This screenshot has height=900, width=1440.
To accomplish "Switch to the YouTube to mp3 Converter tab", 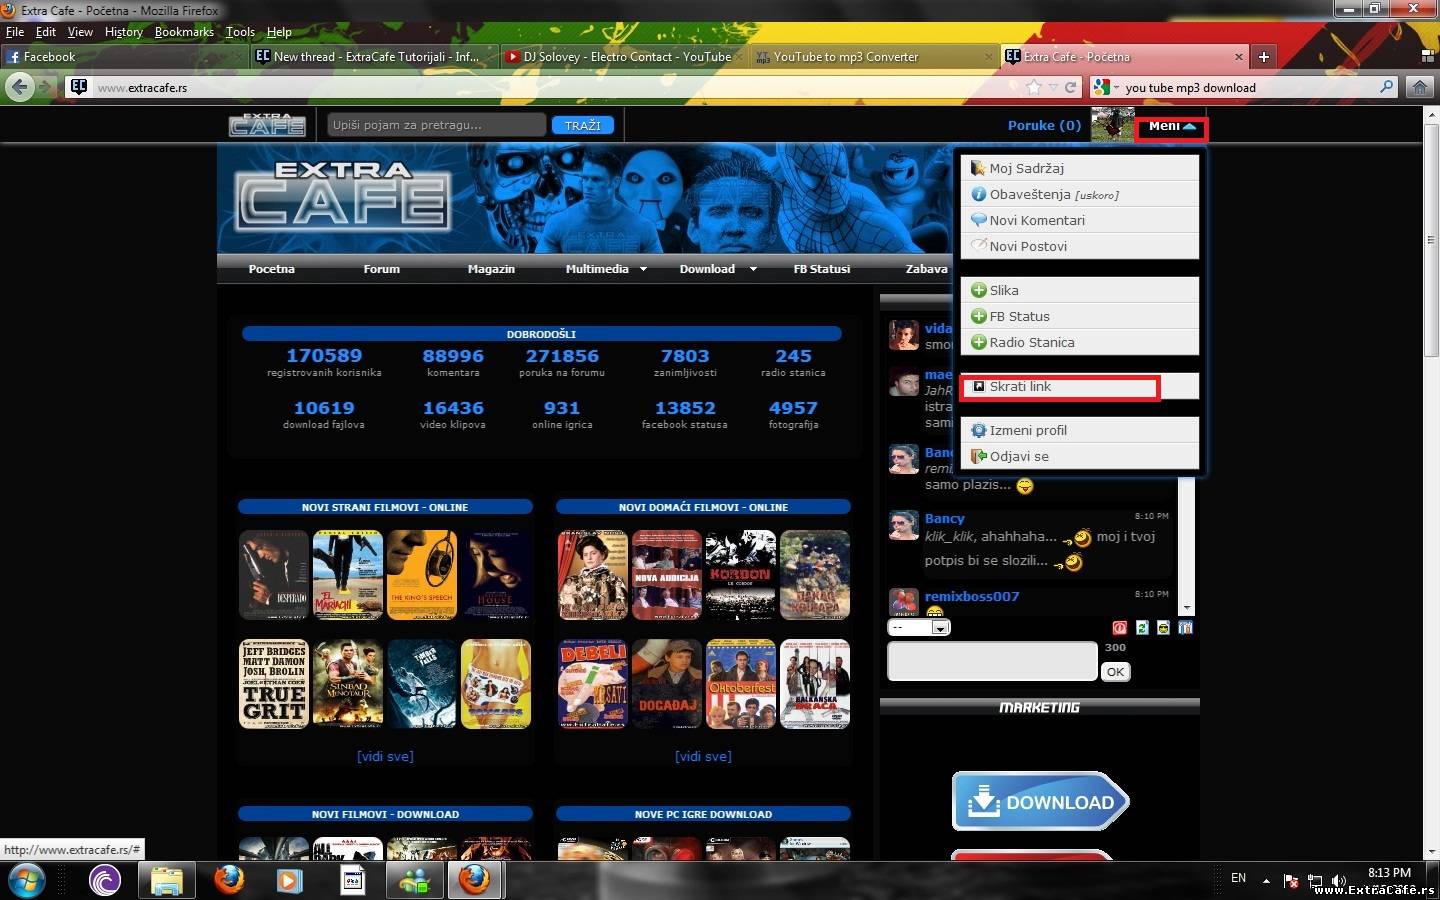I will [x=846, y=57].
